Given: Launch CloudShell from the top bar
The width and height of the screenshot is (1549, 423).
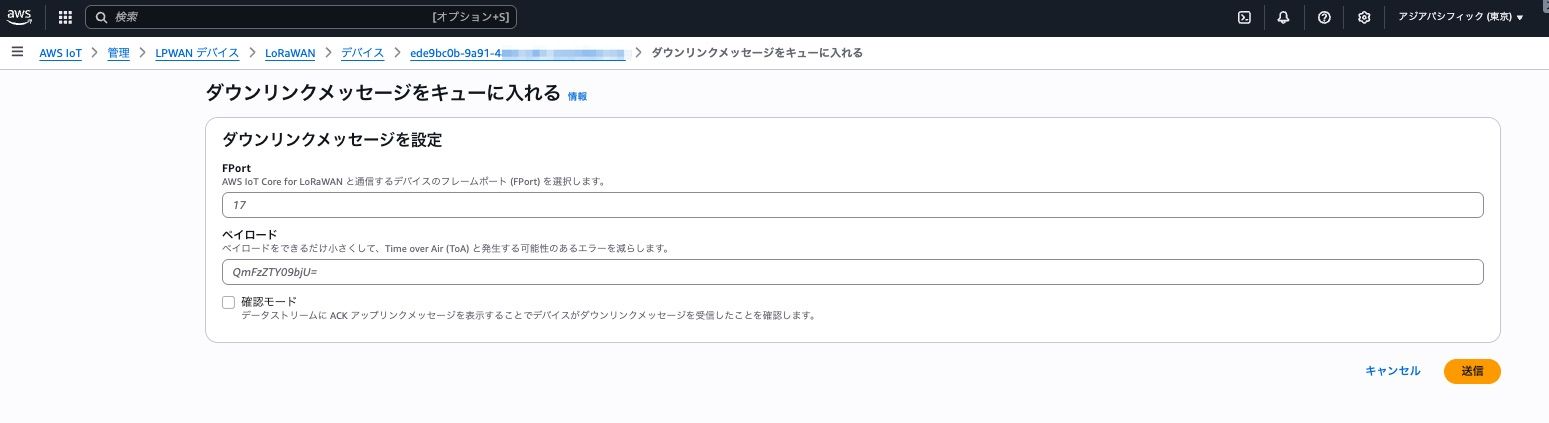Looking at the screenshot, I should [1244, 17].
